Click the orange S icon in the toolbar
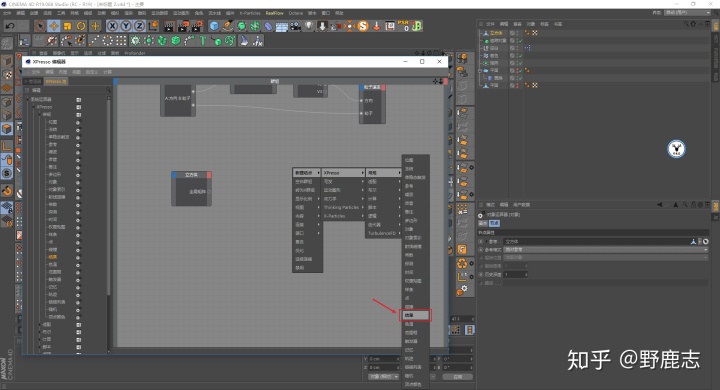 point(363,26)
